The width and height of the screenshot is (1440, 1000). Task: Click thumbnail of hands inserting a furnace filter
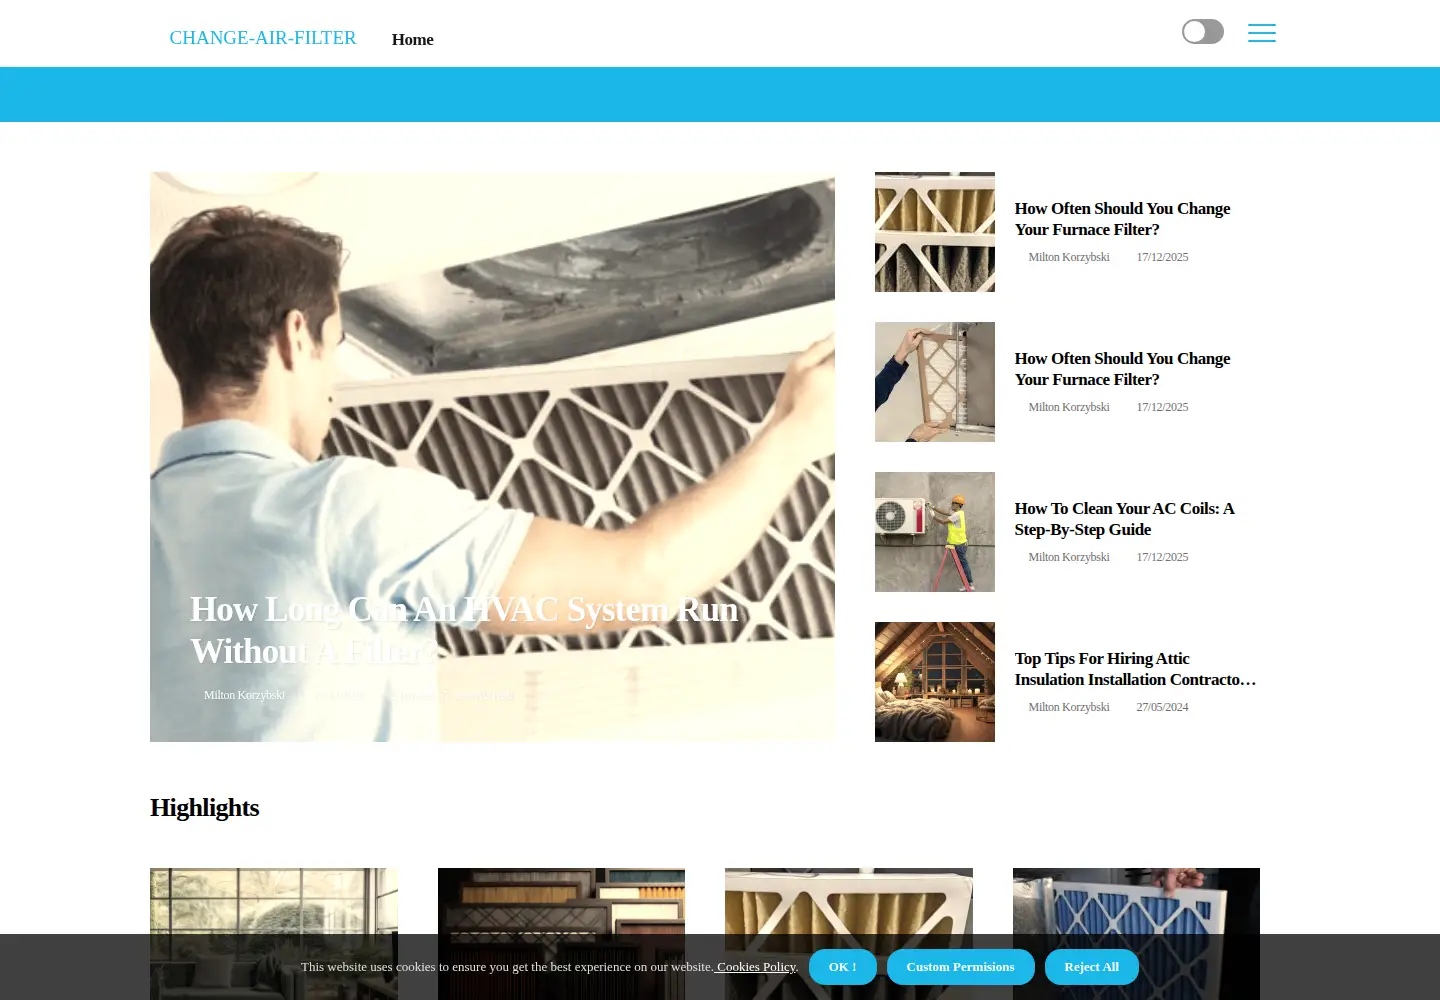935,382
